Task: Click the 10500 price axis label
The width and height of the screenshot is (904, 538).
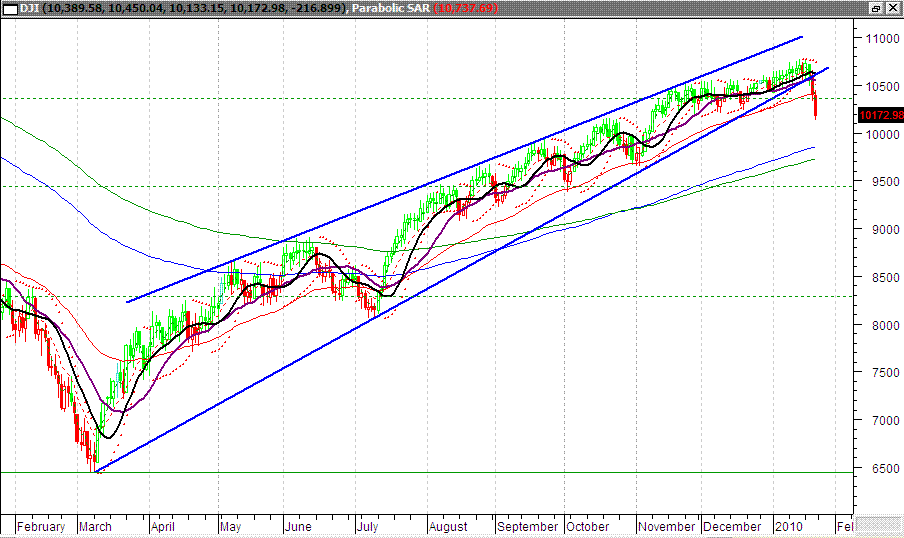Action: coord(882,86)
